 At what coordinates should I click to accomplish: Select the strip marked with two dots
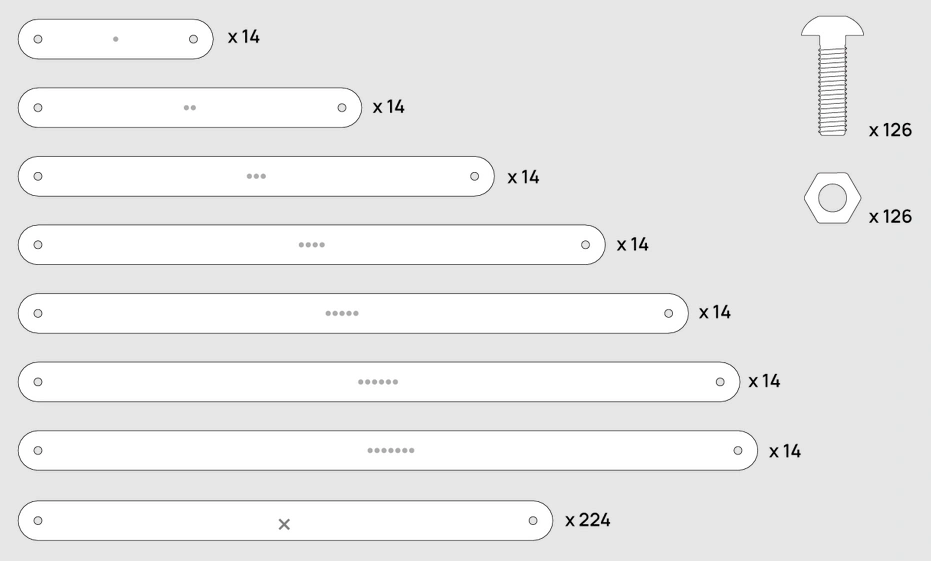190,107
